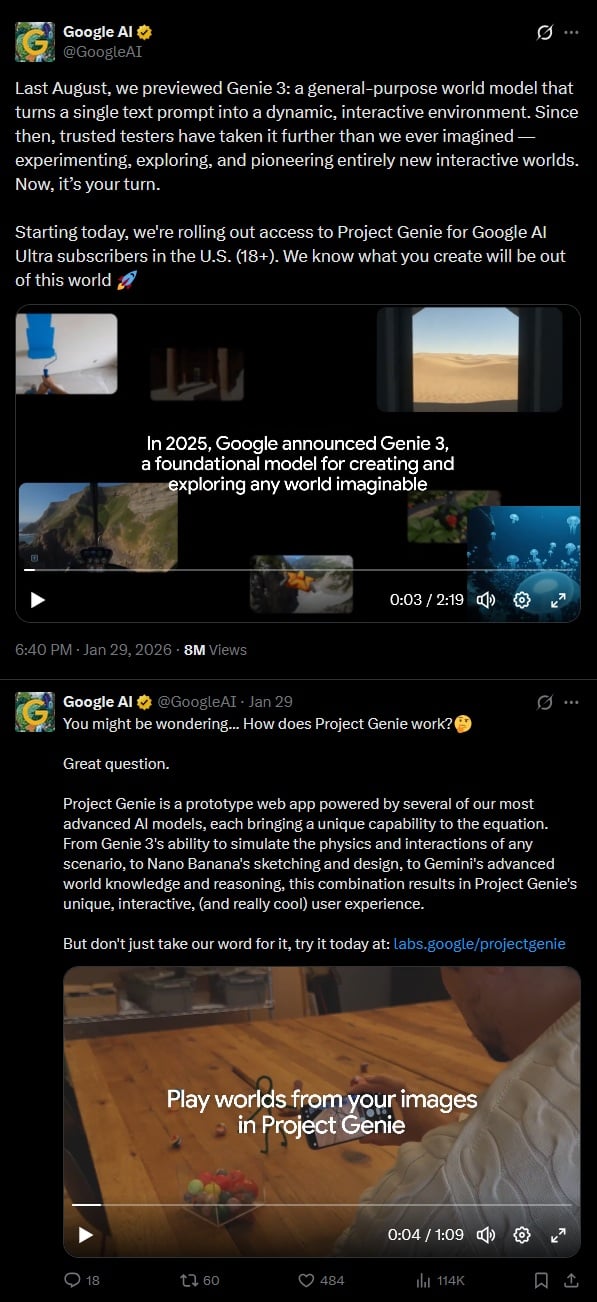This screenshot has height=1302, width=597.
Task: Reply using the comment icon with 18
Action: coord(81,1280)
